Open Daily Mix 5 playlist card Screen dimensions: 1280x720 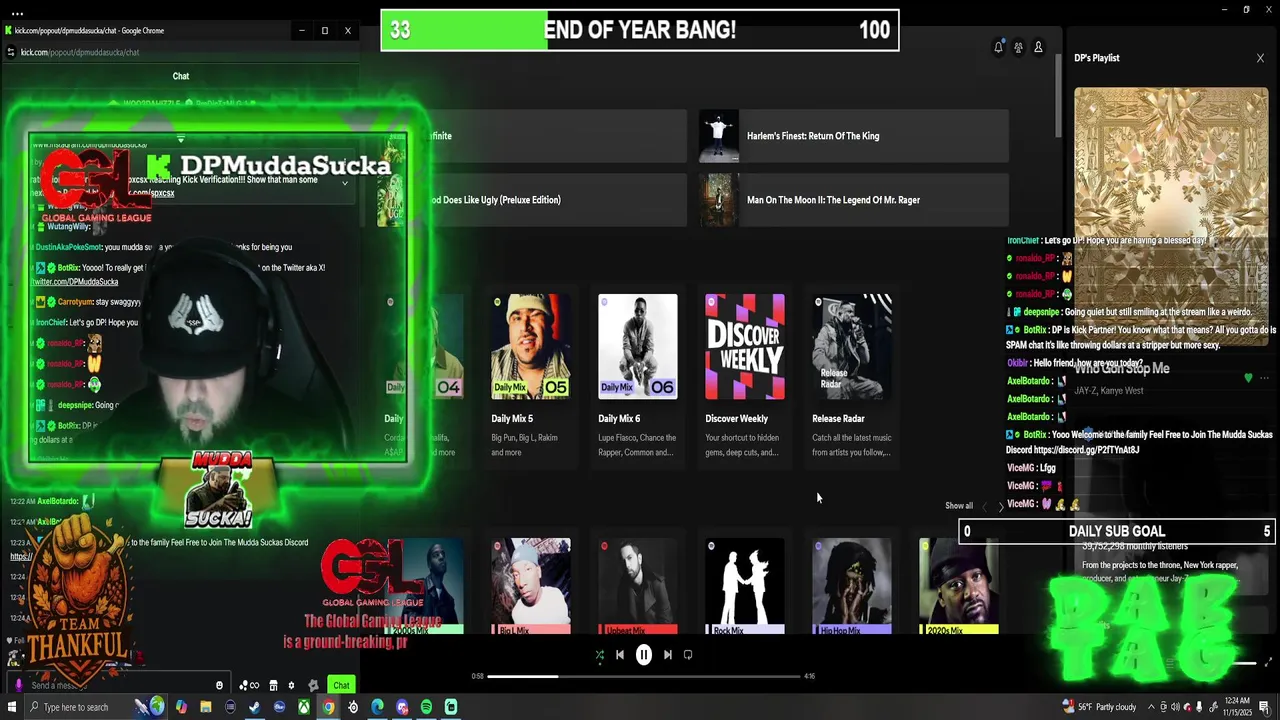[530, 378]
